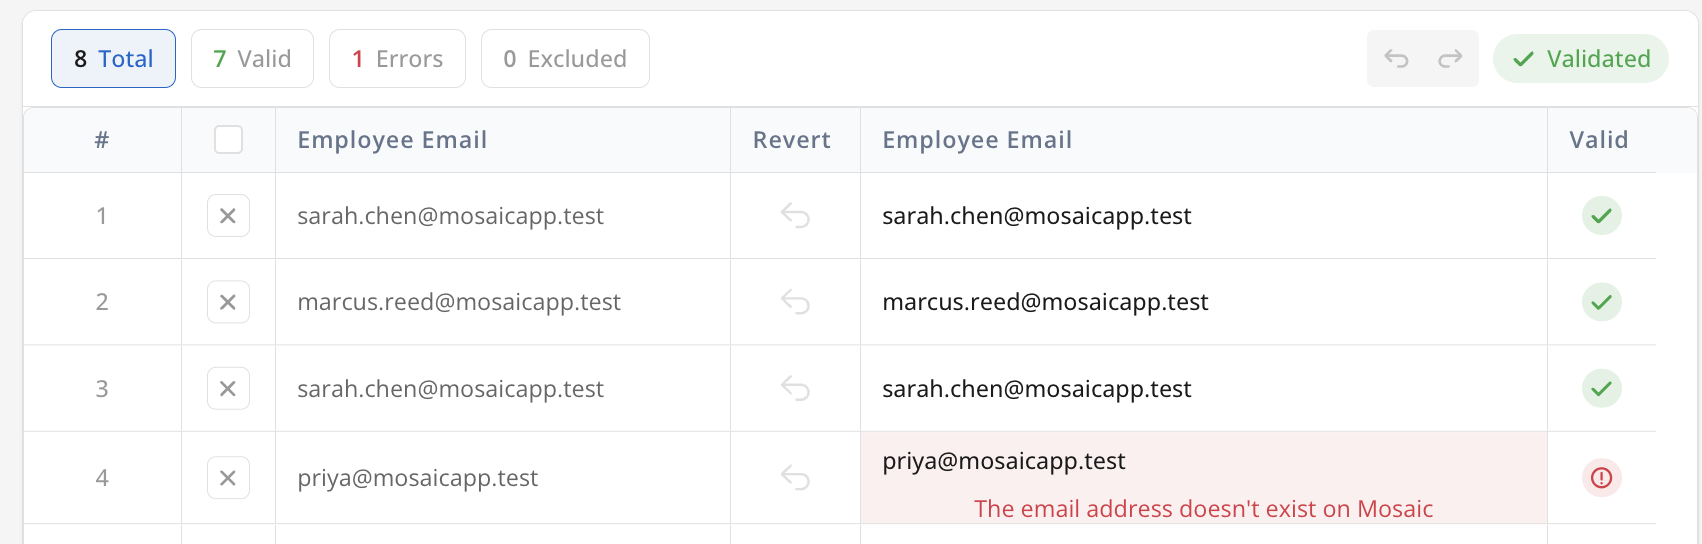Exclude row 1 with its X icon
The image size is (1702, 544).
tap(228, 216)
